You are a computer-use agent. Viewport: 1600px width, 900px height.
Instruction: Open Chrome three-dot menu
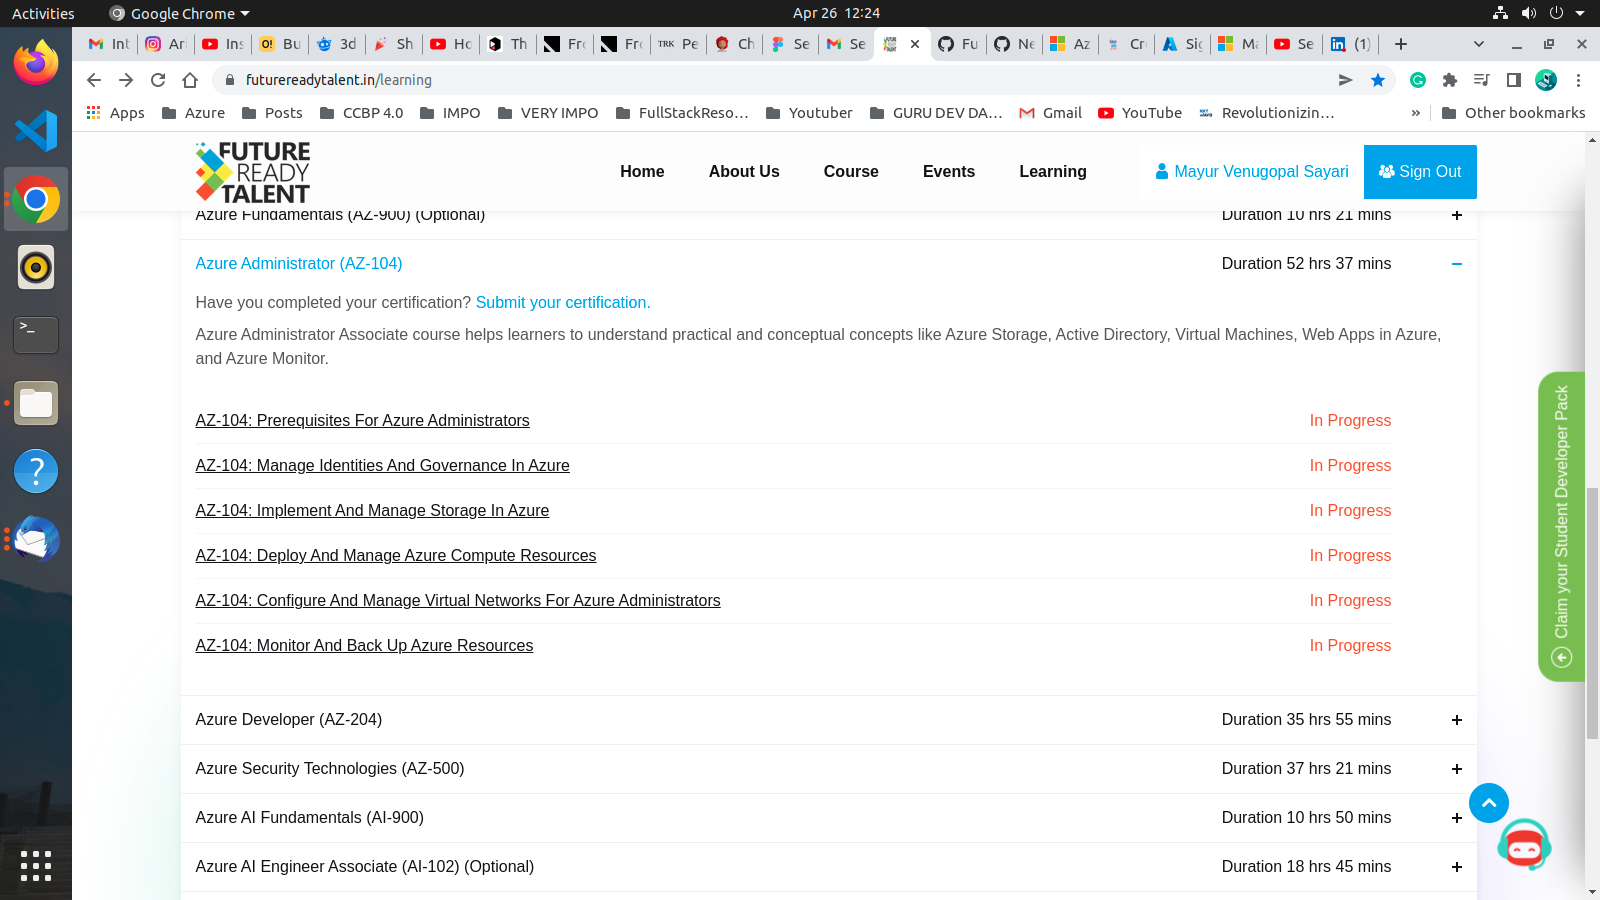click(1578, 80)
